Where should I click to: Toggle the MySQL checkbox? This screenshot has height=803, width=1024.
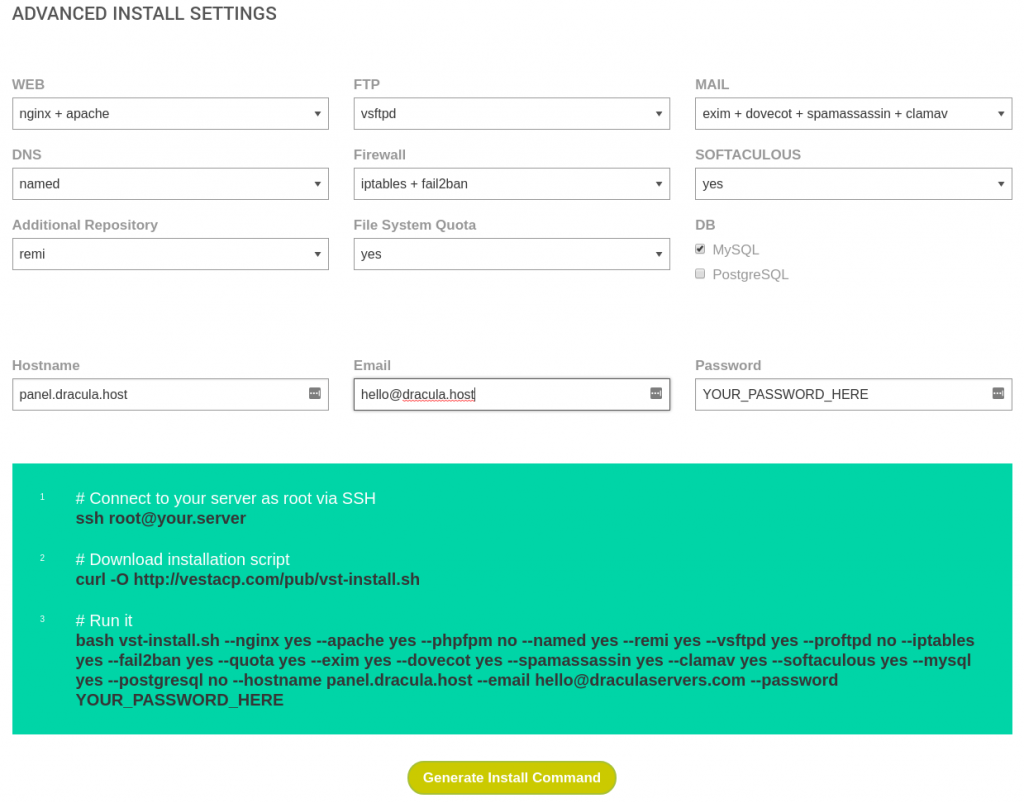click(701, 249)
